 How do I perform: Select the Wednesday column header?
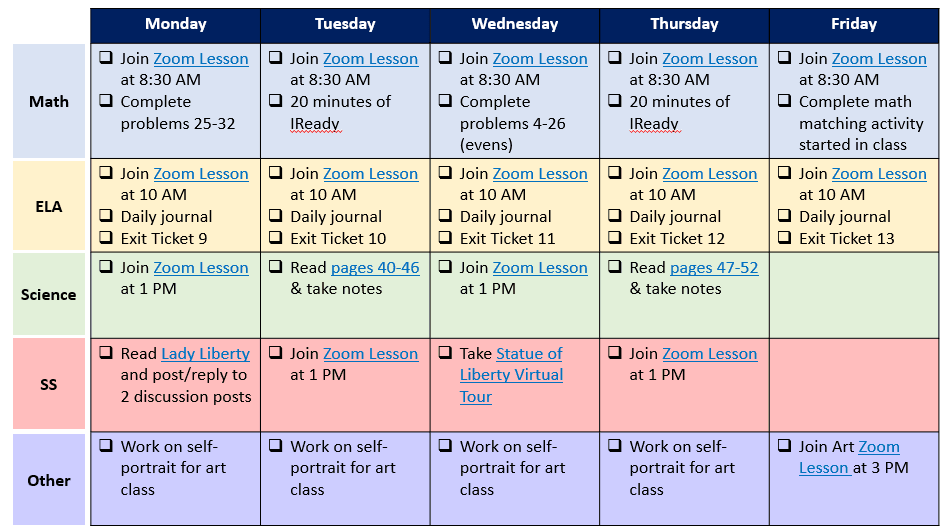515,25
